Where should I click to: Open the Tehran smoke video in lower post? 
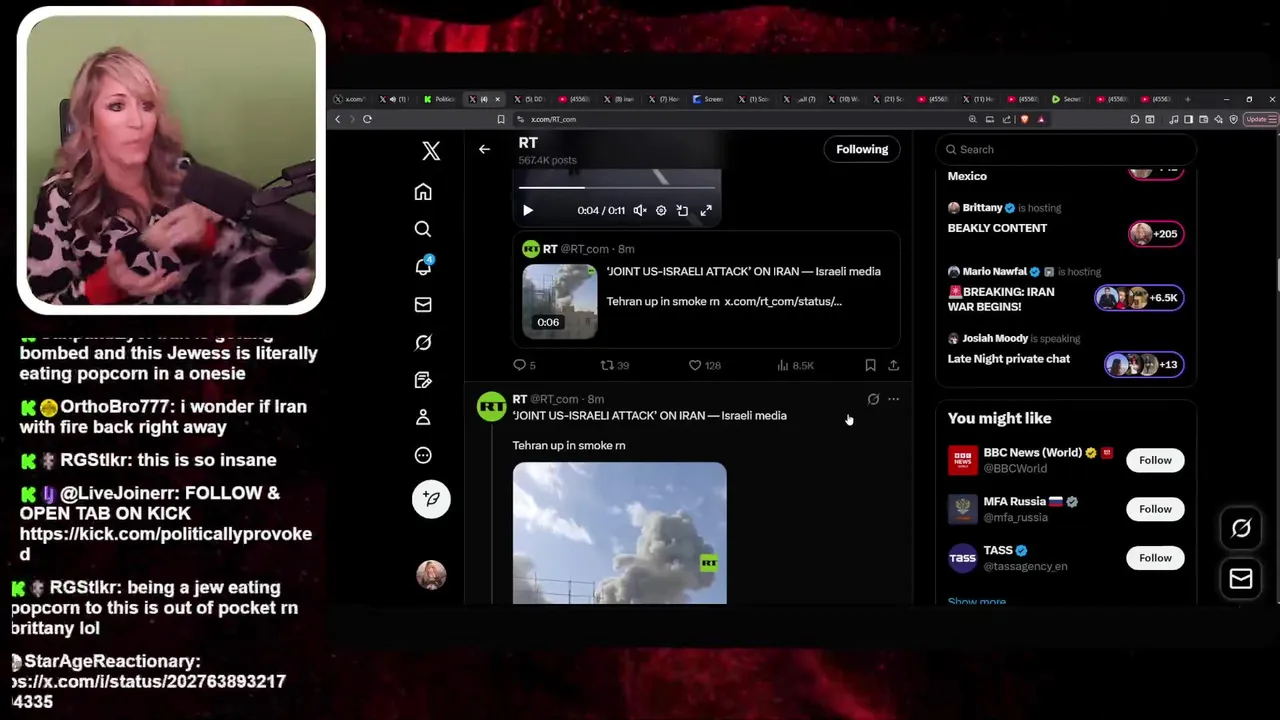point(619,532)
